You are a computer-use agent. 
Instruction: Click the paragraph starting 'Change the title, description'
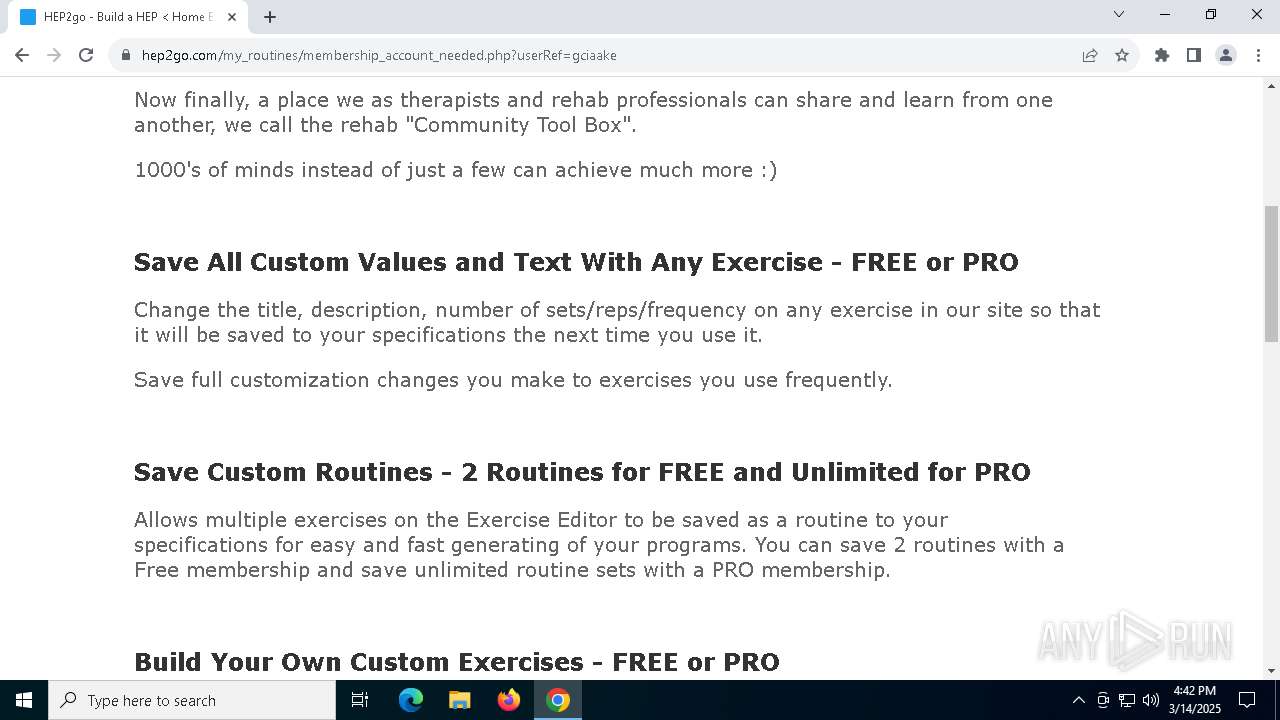click(x=617, y=322)
